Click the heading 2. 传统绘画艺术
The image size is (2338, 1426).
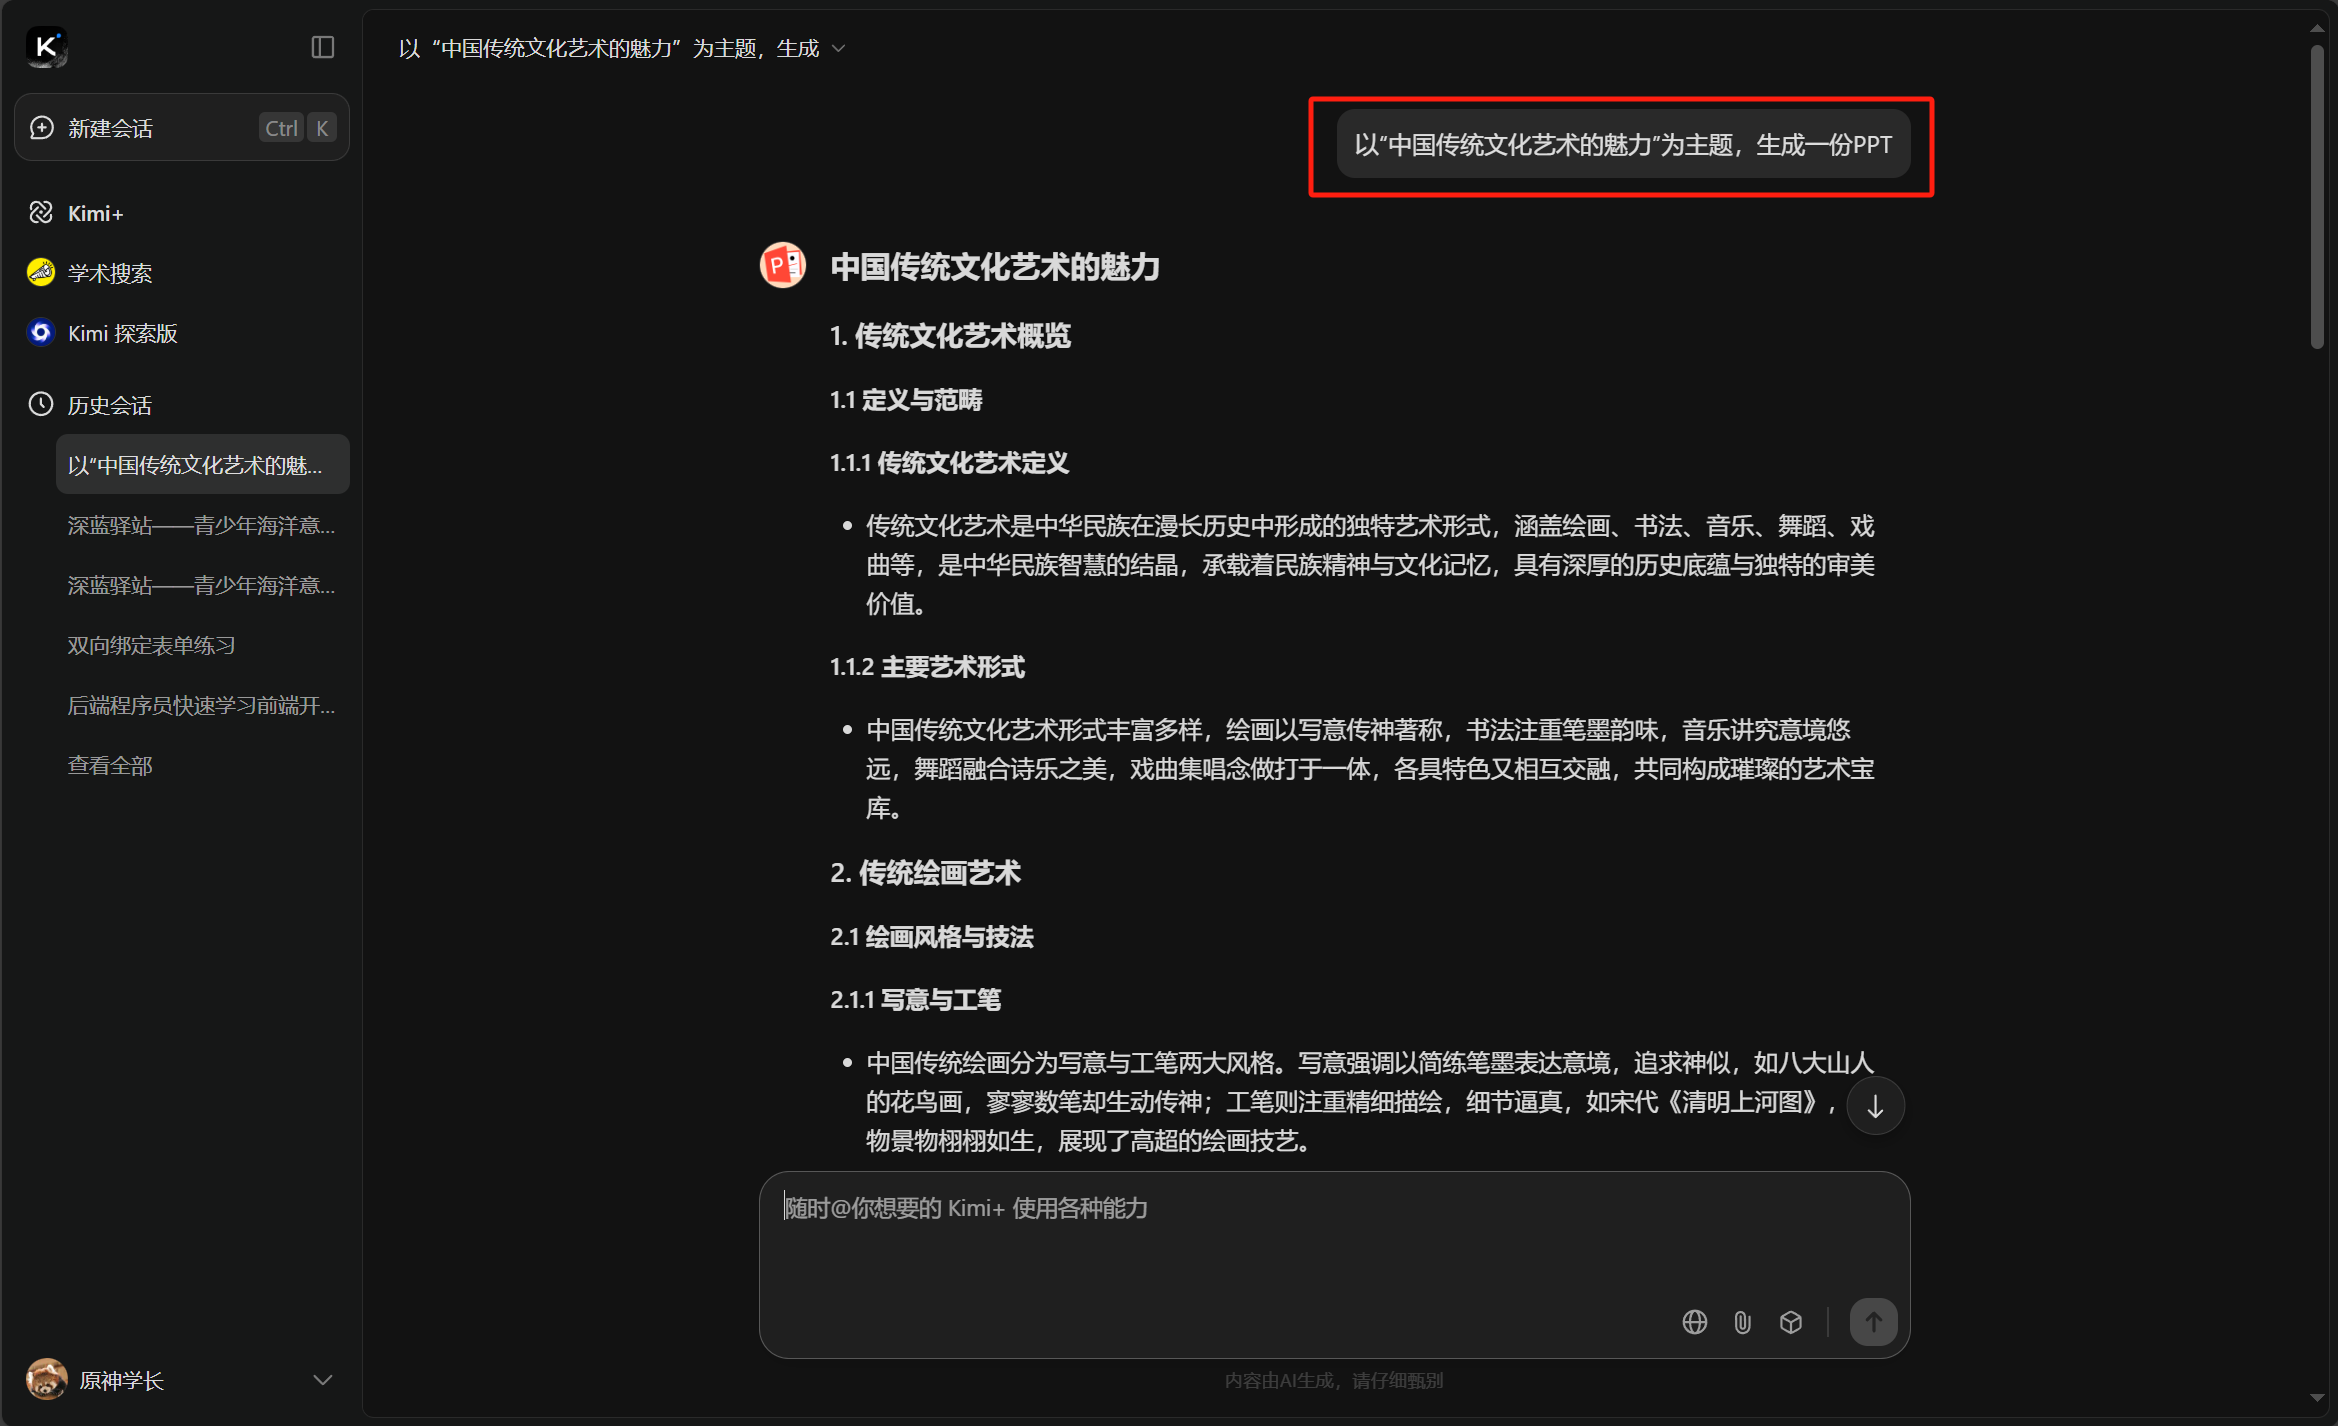coord(925,873)
